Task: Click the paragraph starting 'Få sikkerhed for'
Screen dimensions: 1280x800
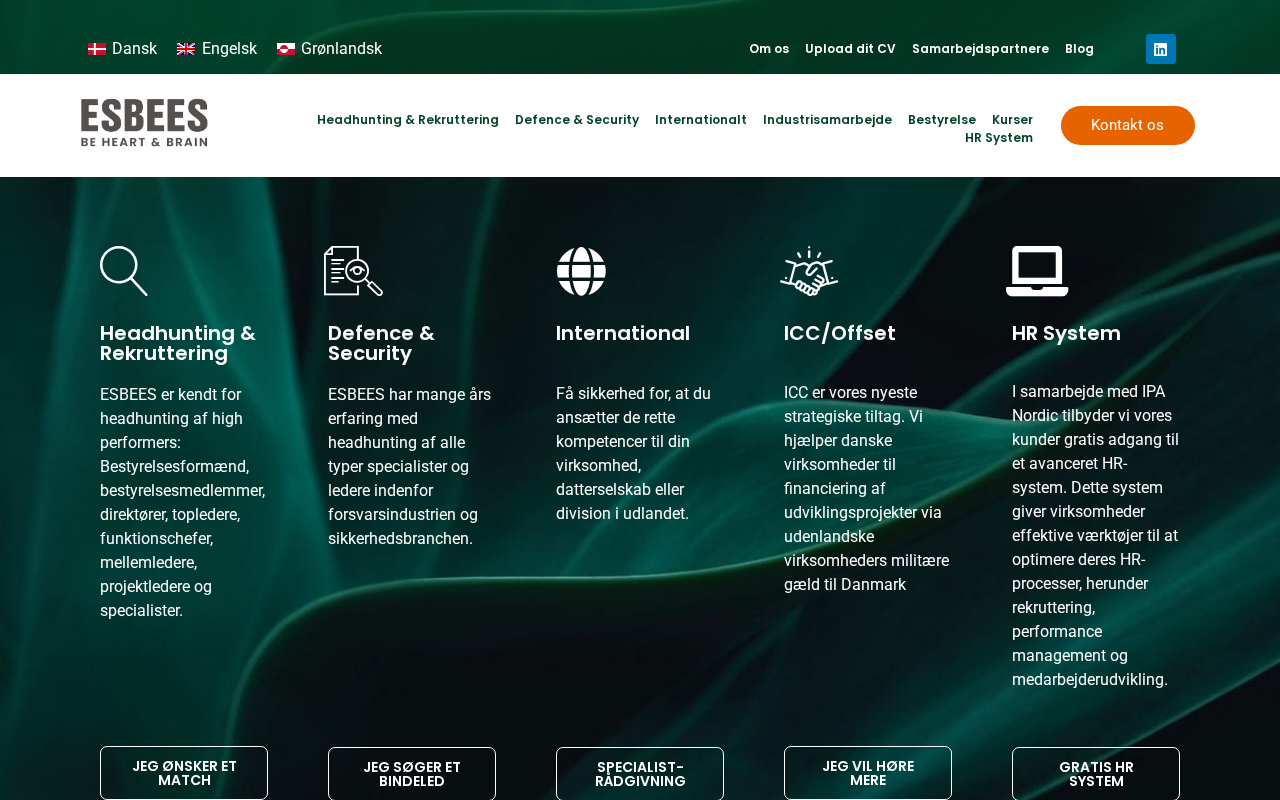Action: pyautogui.click(x=634, y=454)
